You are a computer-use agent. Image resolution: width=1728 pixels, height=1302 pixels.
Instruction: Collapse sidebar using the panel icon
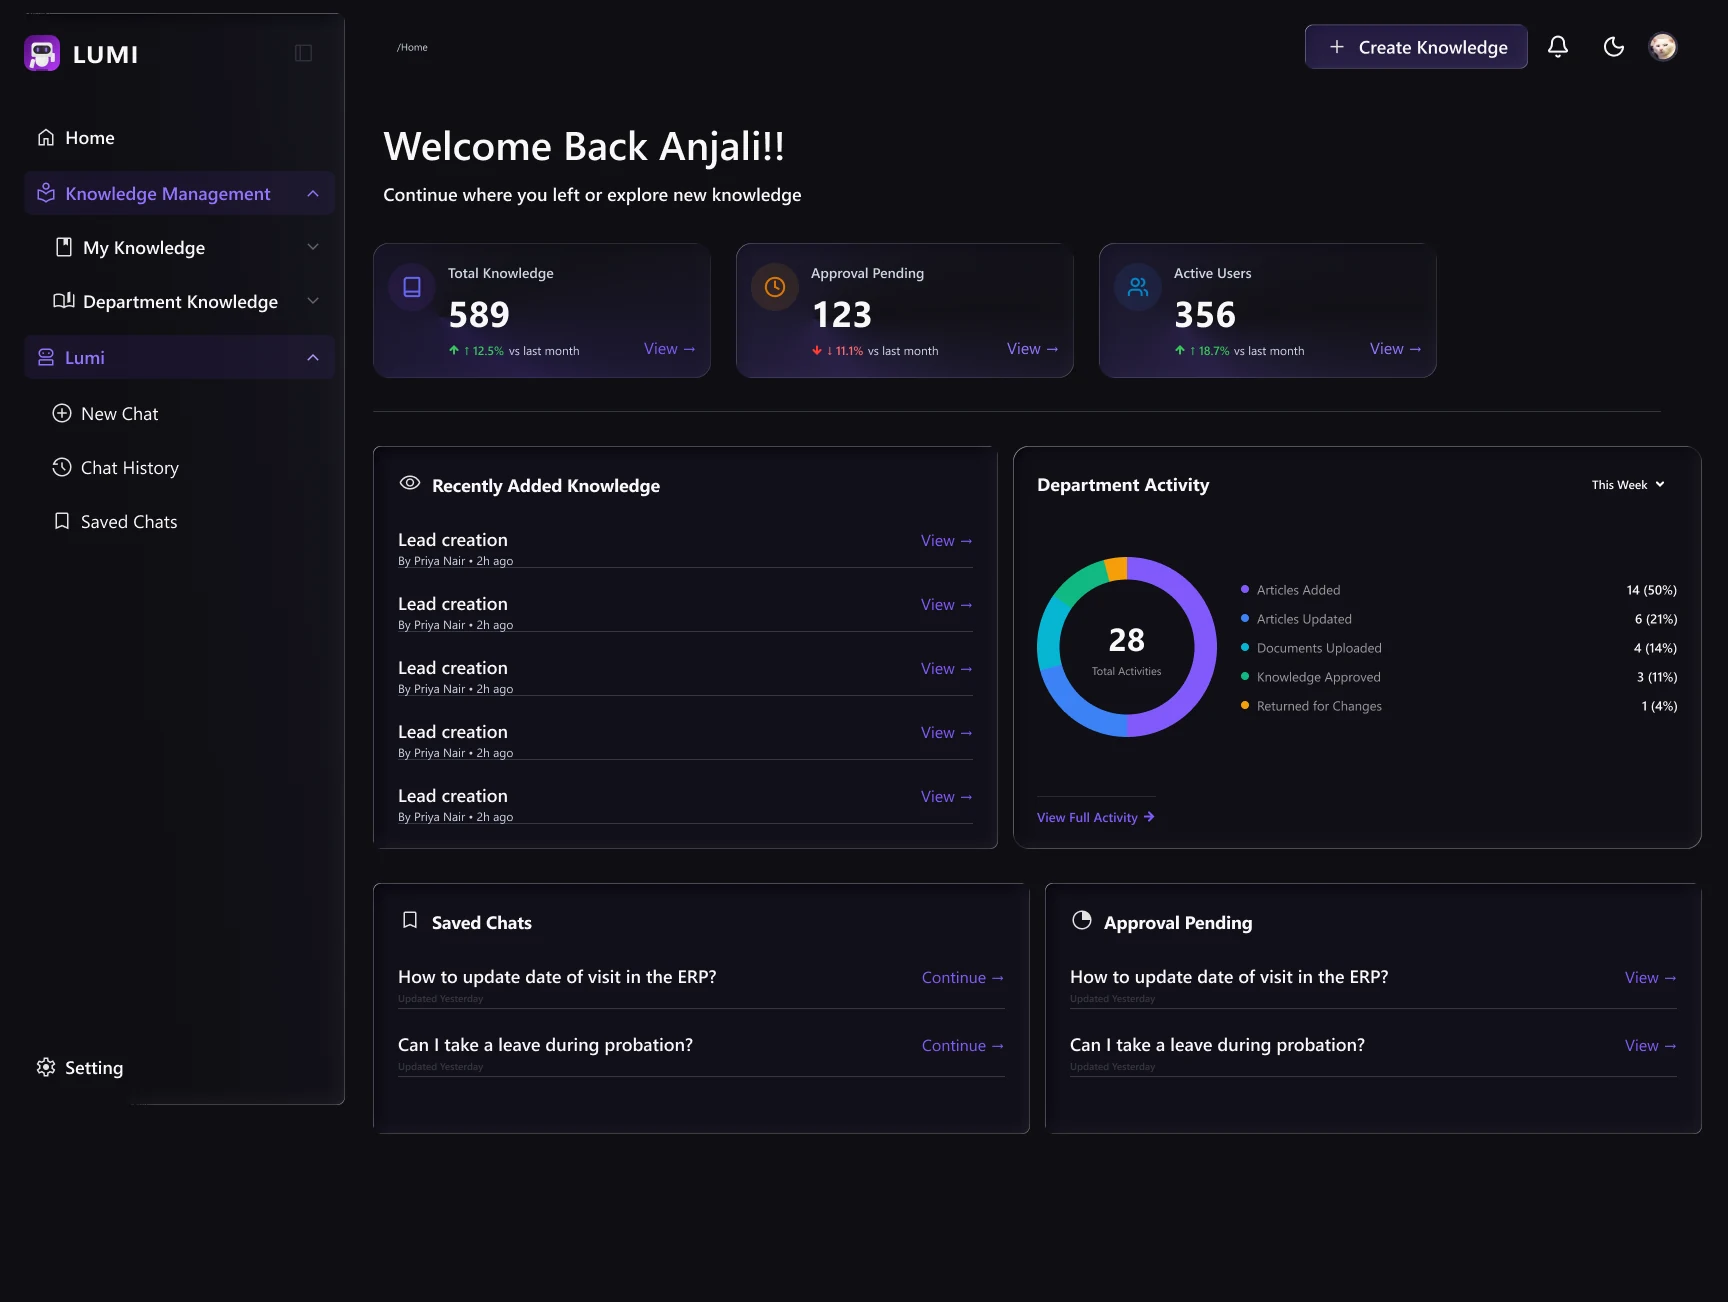pyautogui.click(x=304, y=53)
